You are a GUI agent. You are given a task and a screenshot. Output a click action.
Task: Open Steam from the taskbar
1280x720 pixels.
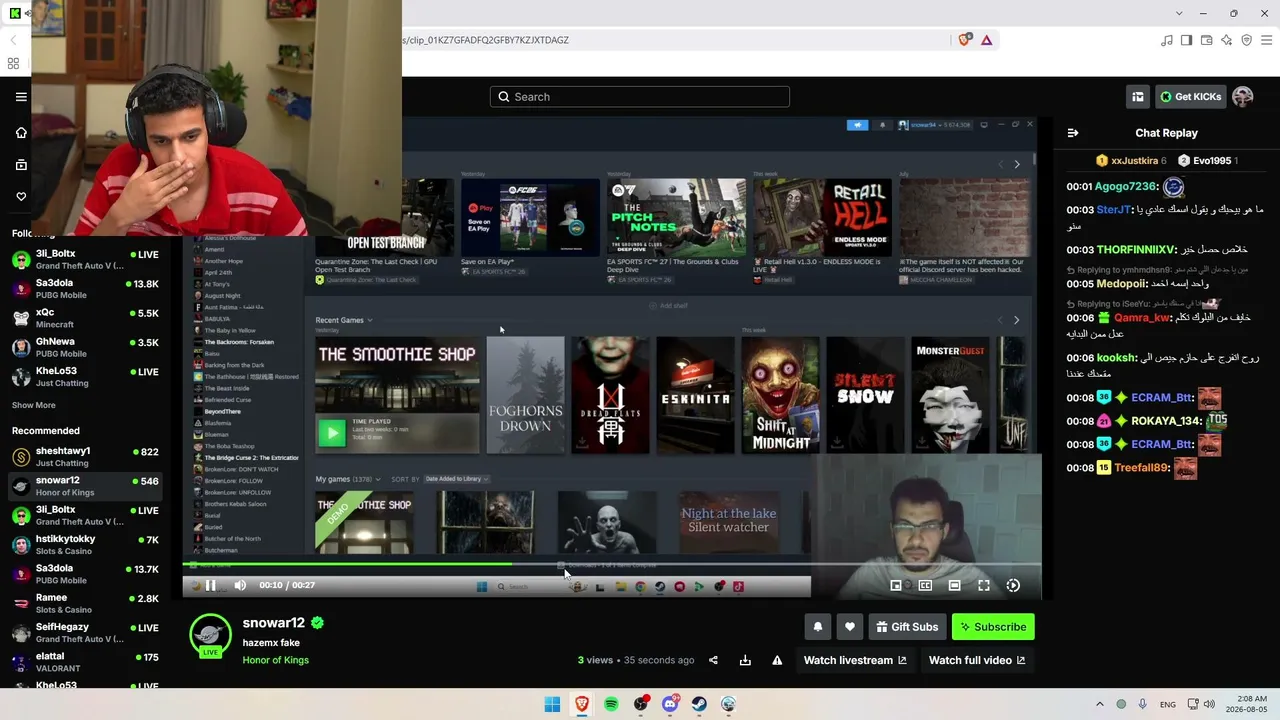pos(699,704)
